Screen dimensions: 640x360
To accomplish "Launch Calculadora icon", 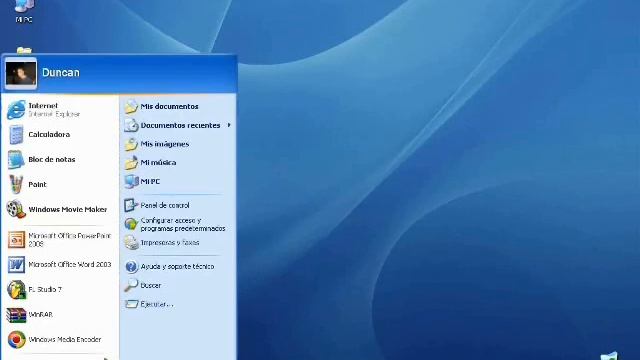I will coord(16,135).
